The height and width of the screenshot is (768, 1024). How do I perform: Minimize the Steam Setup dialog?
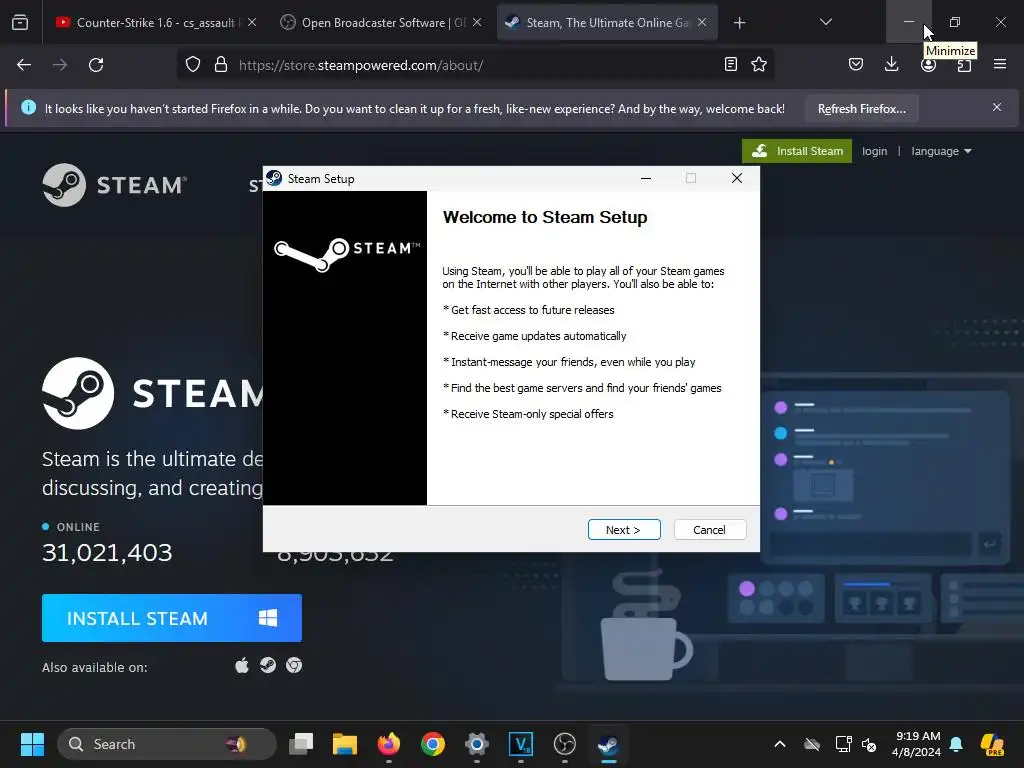tap(646, 178)
